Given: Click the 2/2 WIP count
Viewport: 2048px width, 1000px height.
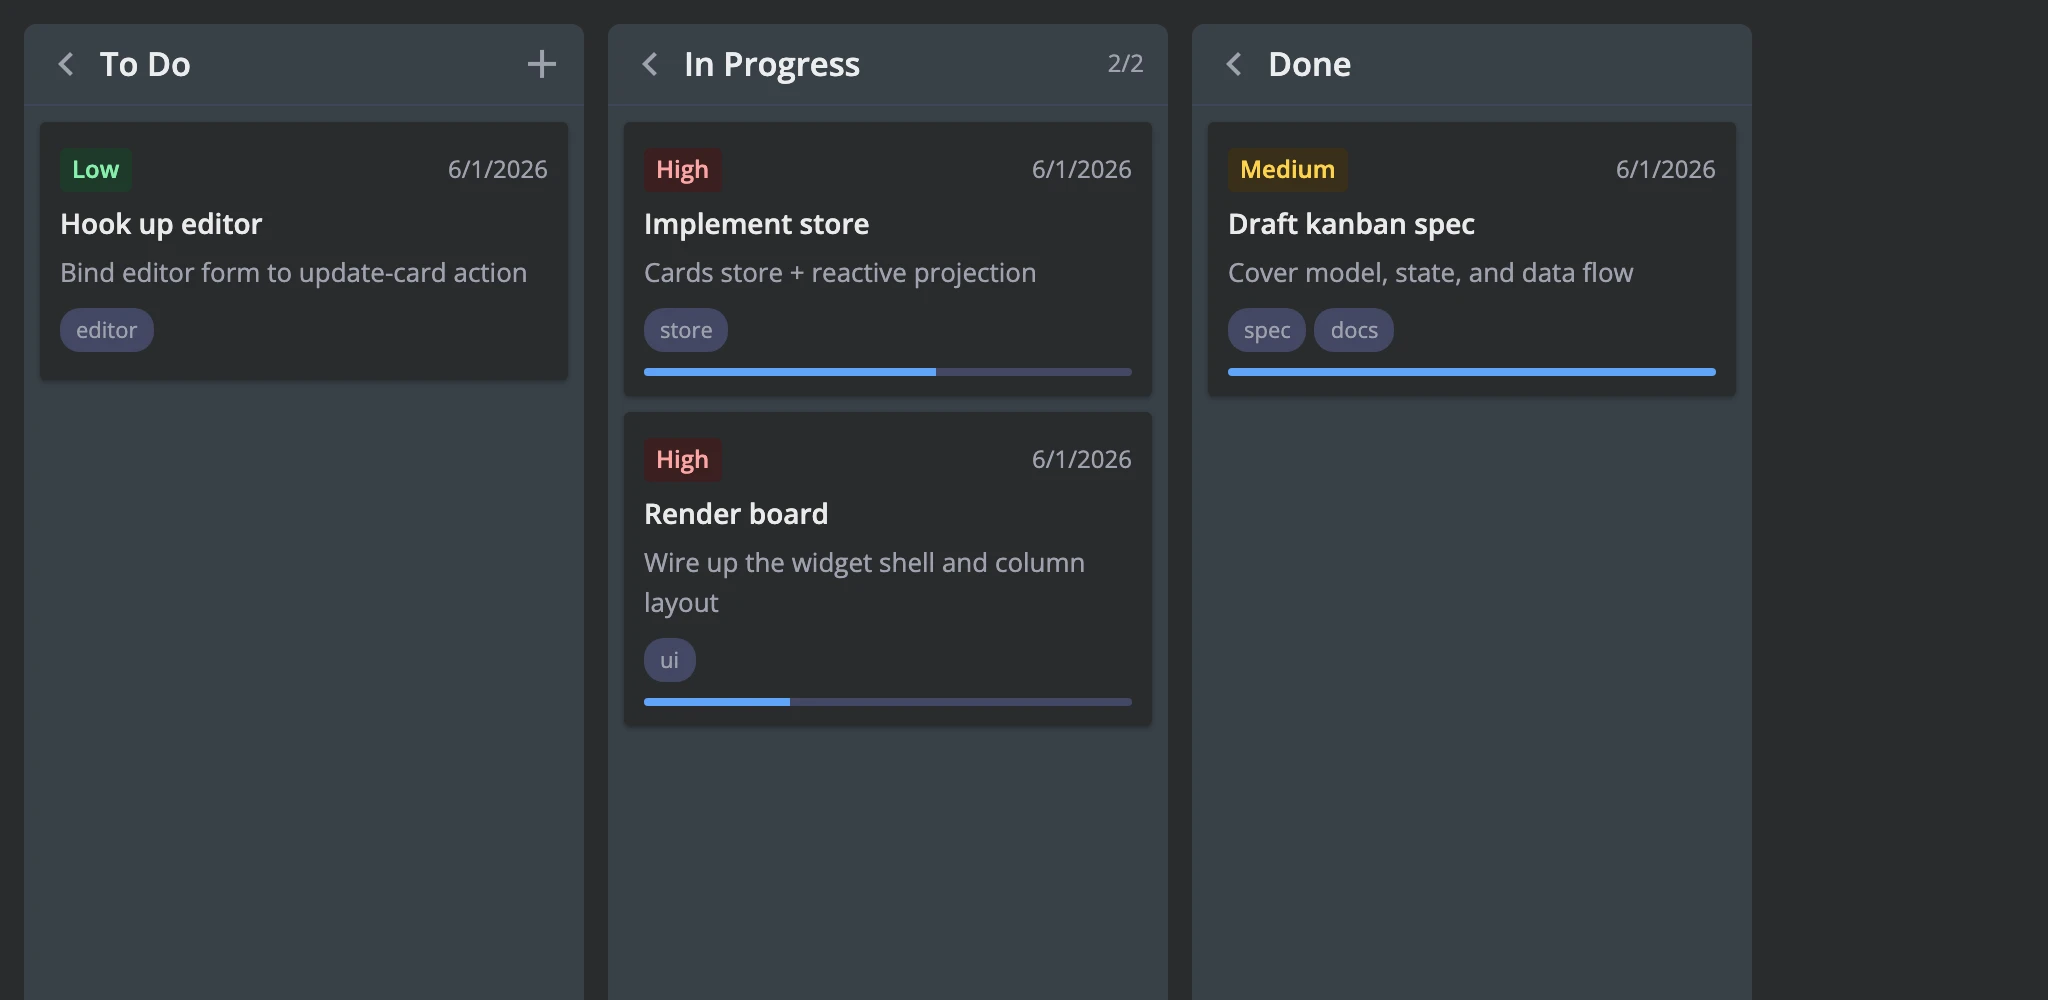Looking at the screenshot, I should click(x=1125, y=63).
